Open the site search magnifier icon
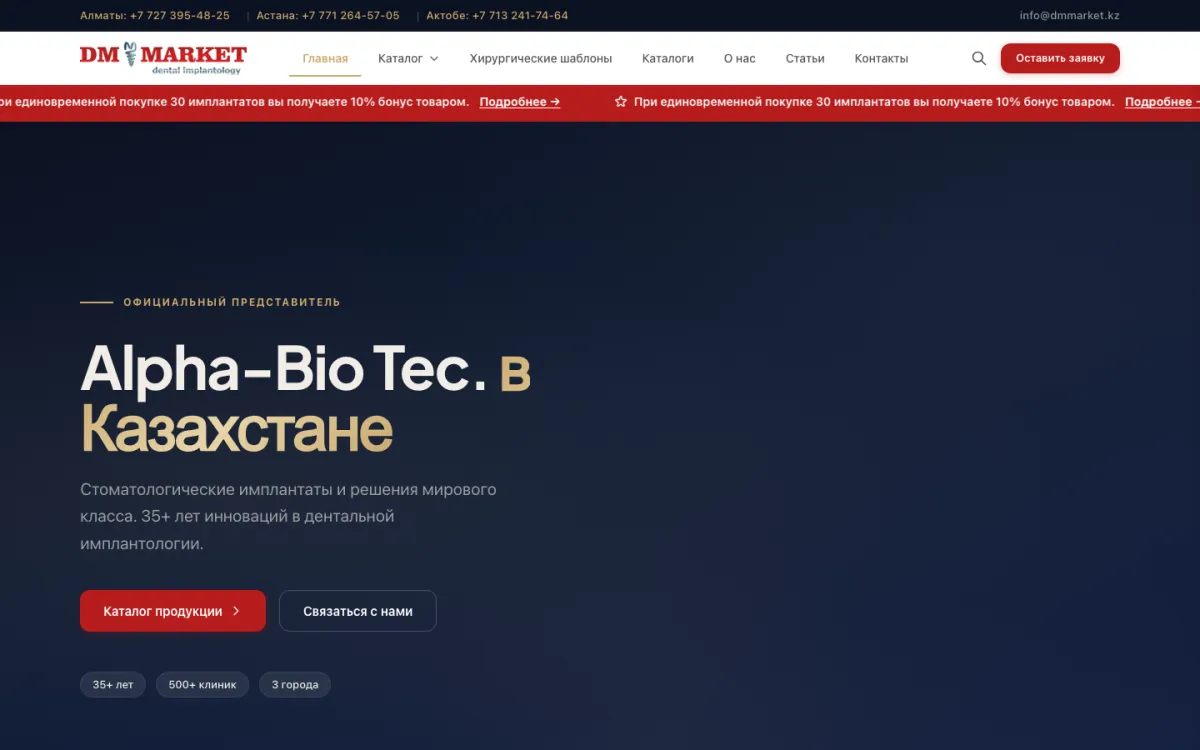Screen dimensions: 1200x750 (x=979, y=58)
